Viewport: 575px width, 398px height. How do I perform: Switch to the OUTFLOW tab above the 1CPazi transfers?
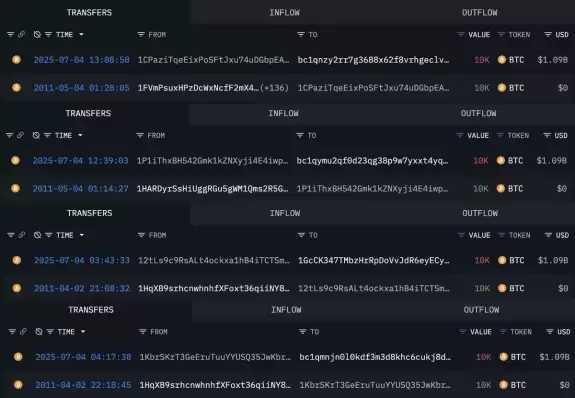(479, 12)
